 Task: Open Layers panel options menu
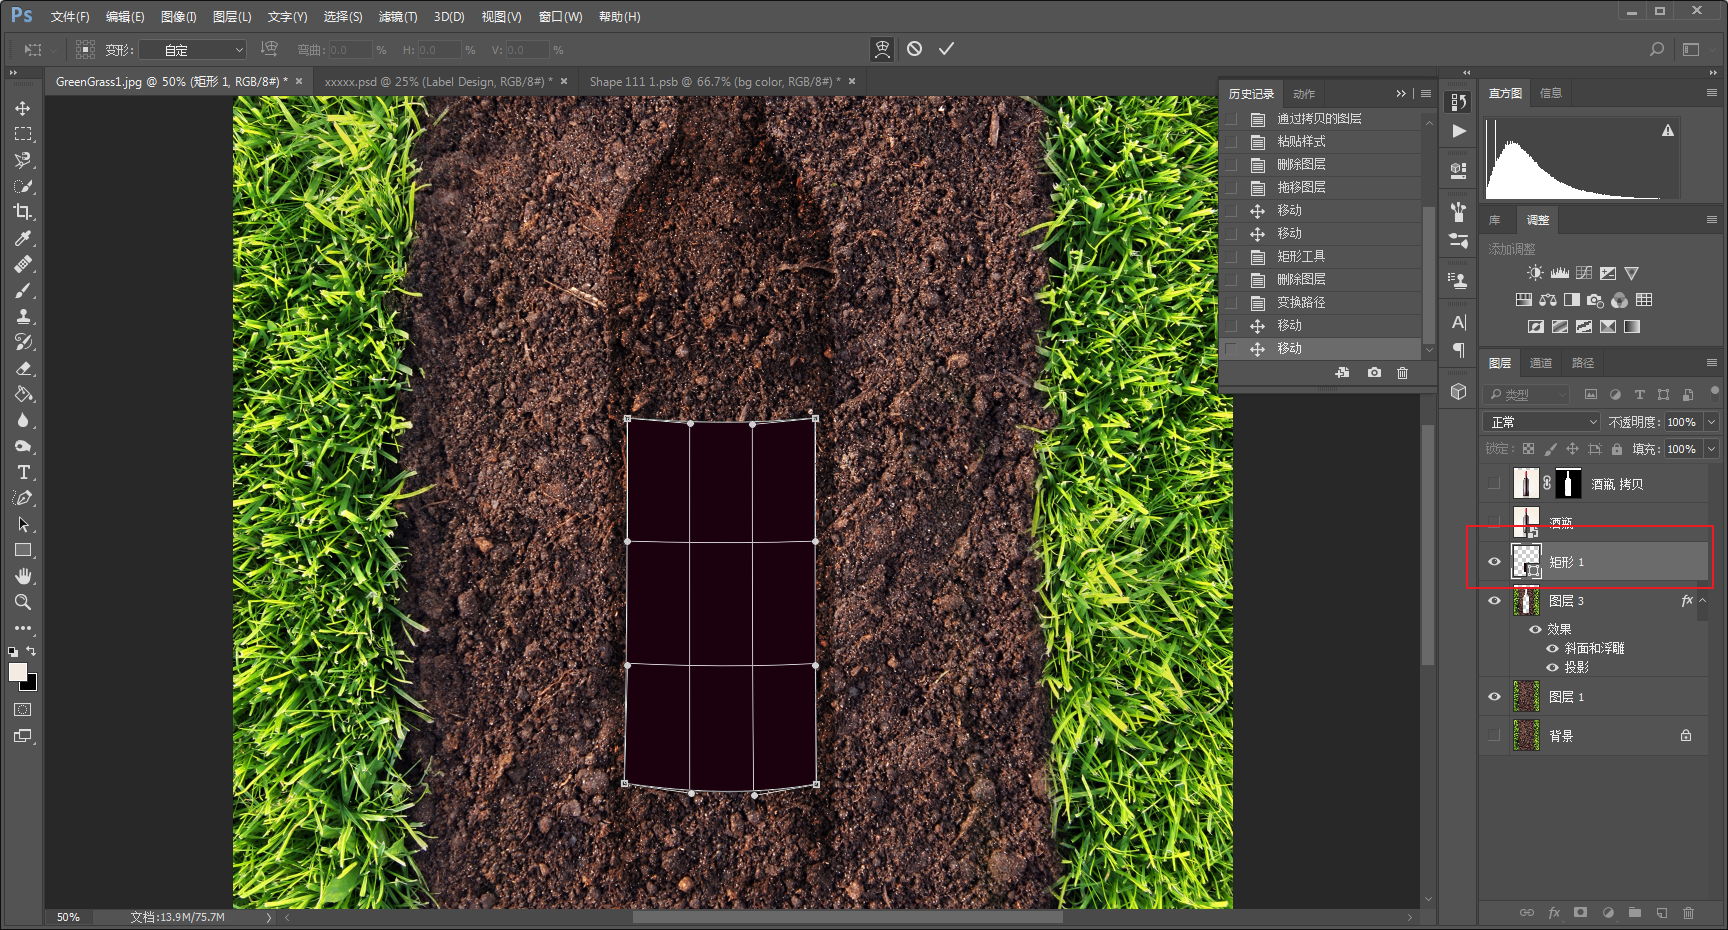1711,363
